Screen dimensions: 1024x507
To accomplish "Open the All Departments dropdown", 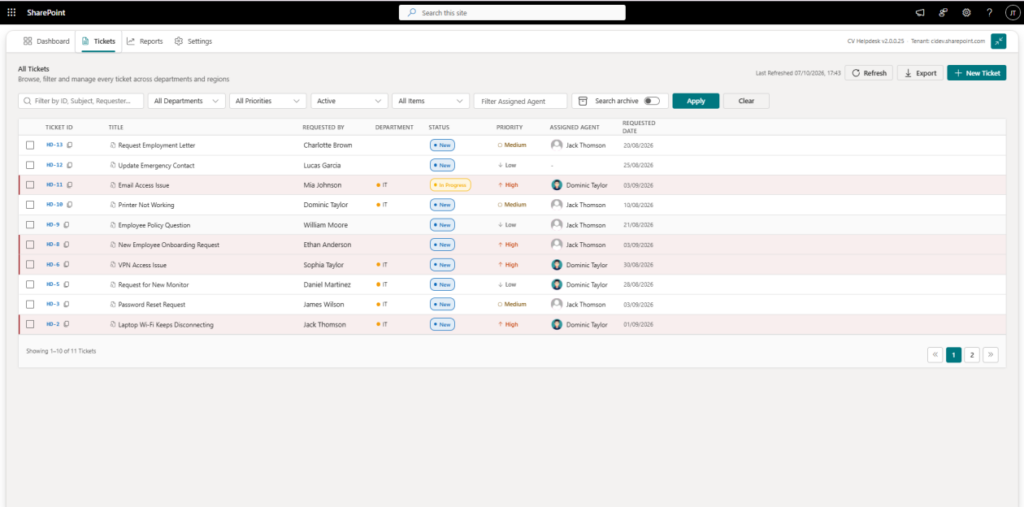I will 187,101.
